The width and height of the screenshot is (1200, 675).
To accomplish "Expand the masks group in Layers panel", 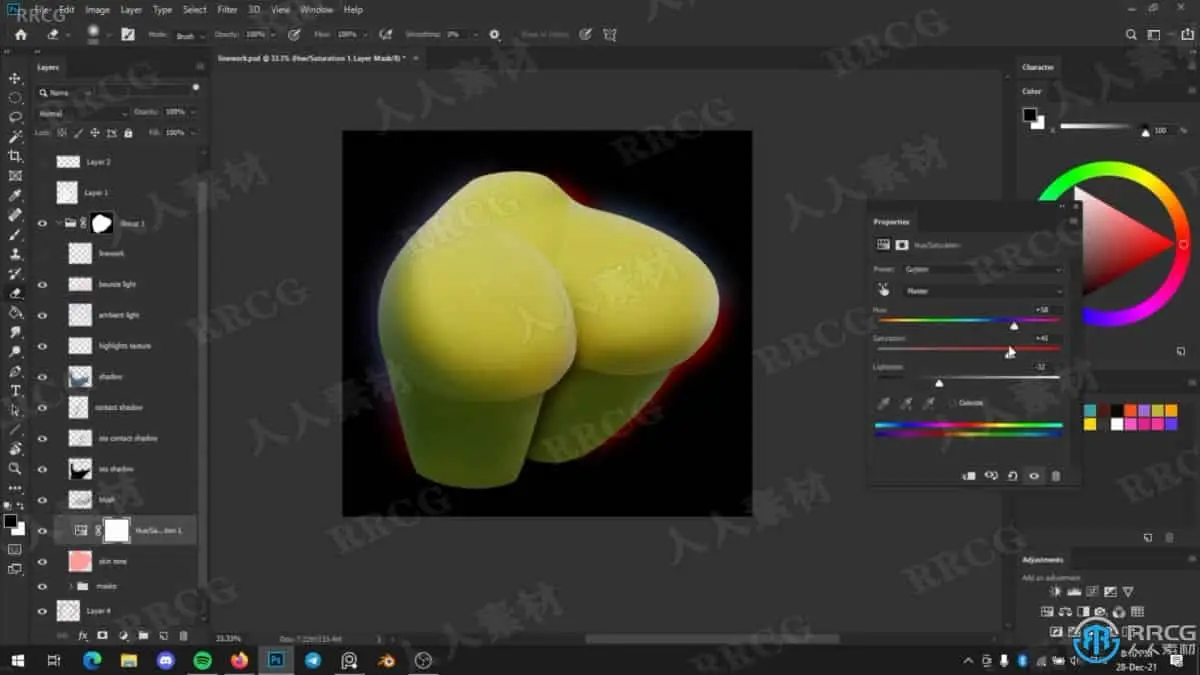I will 70,586.
